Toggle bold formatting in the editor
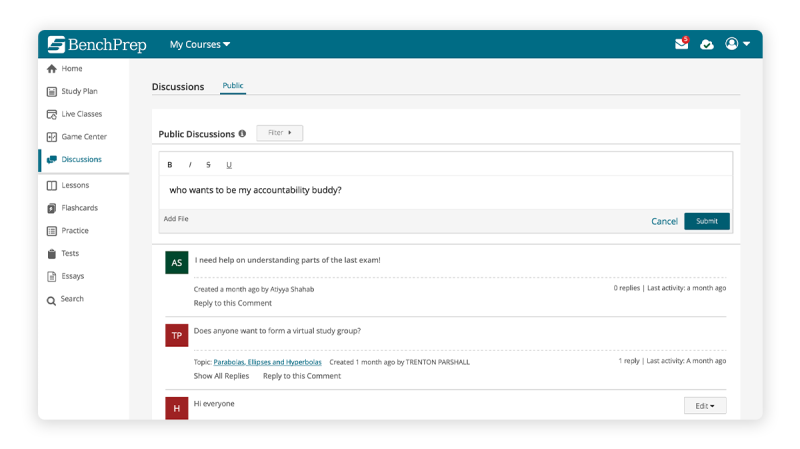800x449 pixels. (170, 165)
